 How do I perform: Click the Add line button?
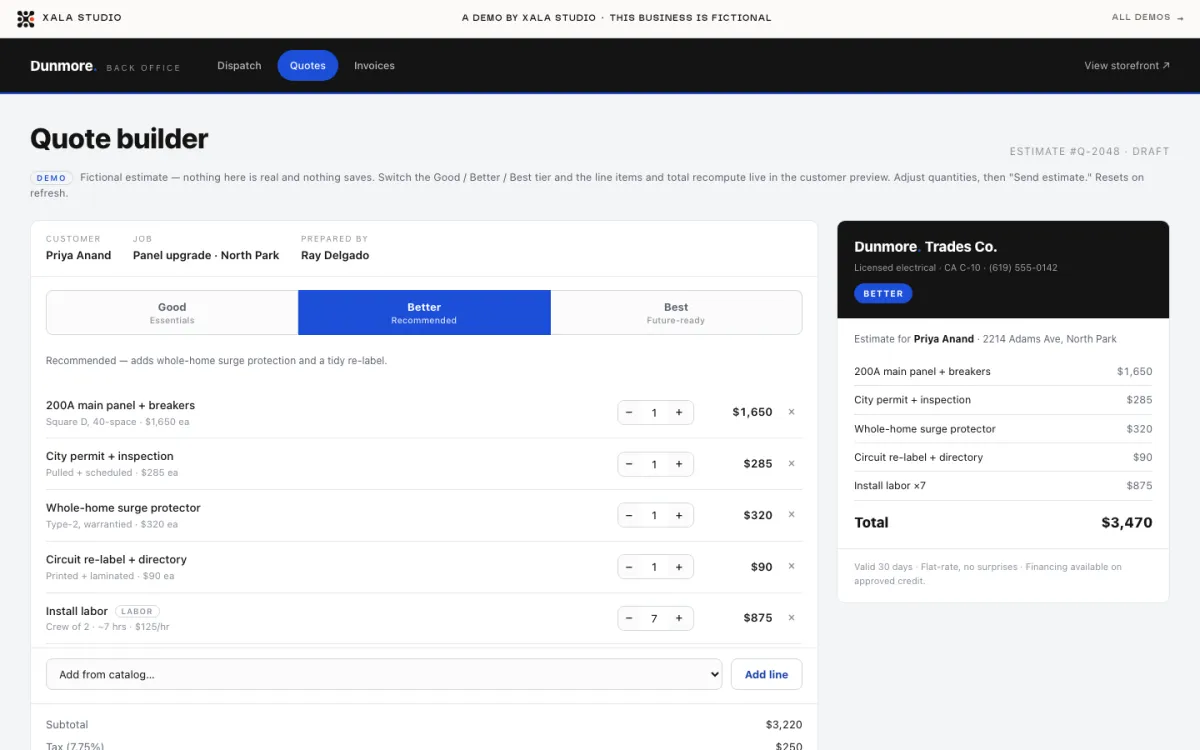766,674
